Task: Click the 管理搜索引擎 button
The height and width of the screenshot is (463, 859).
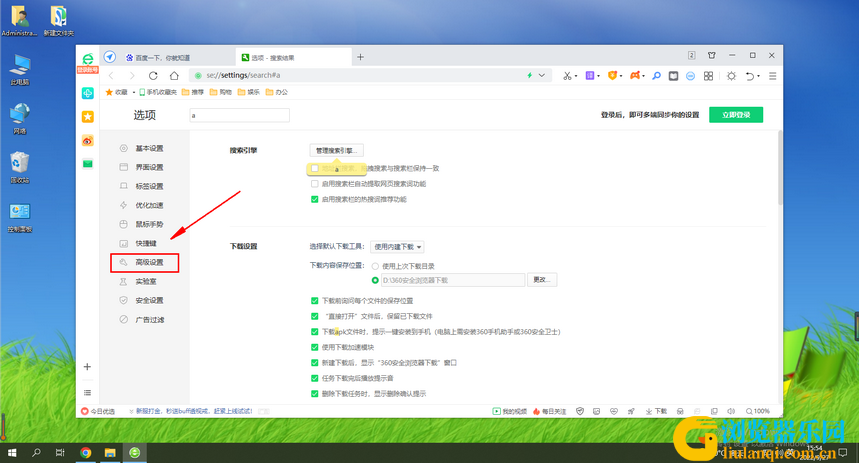Action: [x=336, y=150]
